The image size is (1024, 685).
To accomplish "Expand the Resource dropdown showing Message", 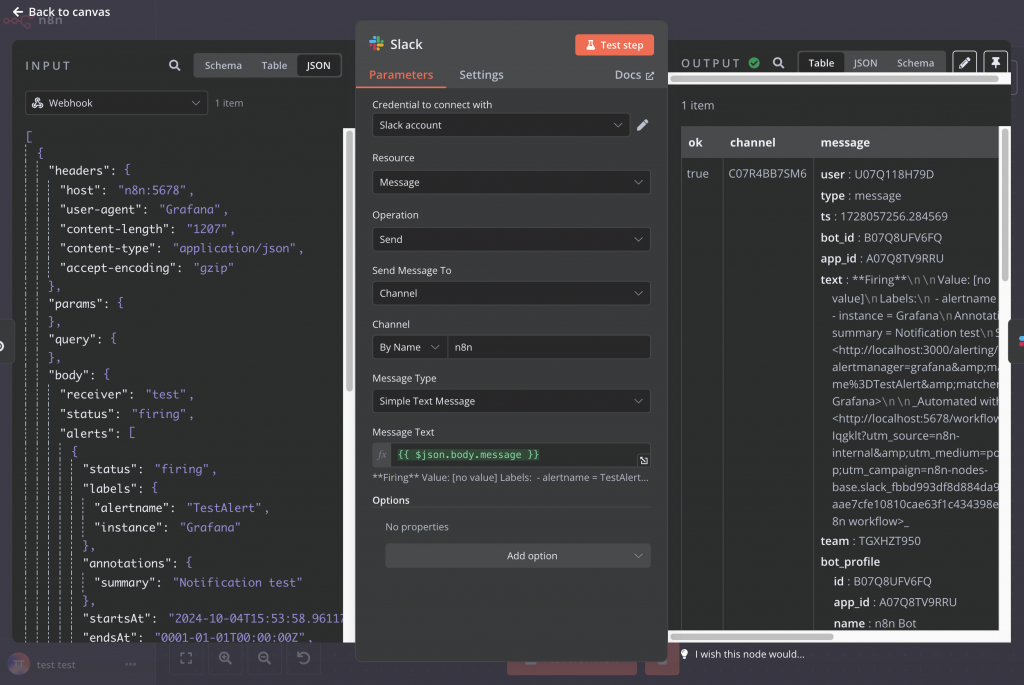I will 511,182.
